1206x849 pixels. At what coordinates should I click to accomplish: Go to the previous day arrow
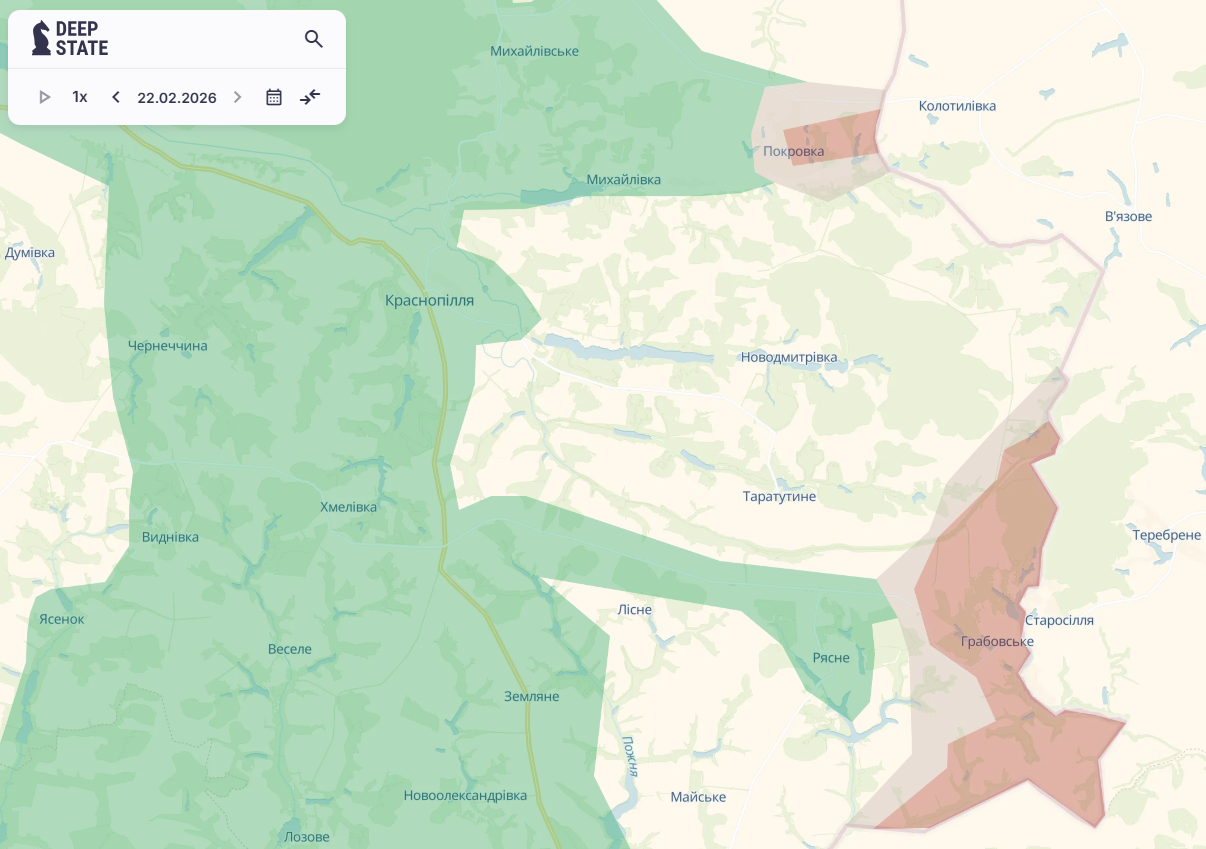point(116,97)
